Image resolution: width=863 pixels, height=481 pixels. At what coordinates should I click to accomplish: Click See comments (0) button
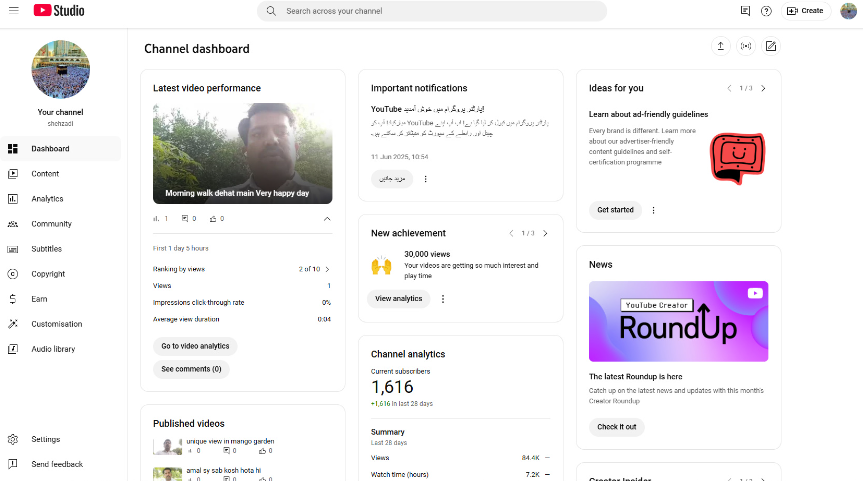click(x=192, y=369)
